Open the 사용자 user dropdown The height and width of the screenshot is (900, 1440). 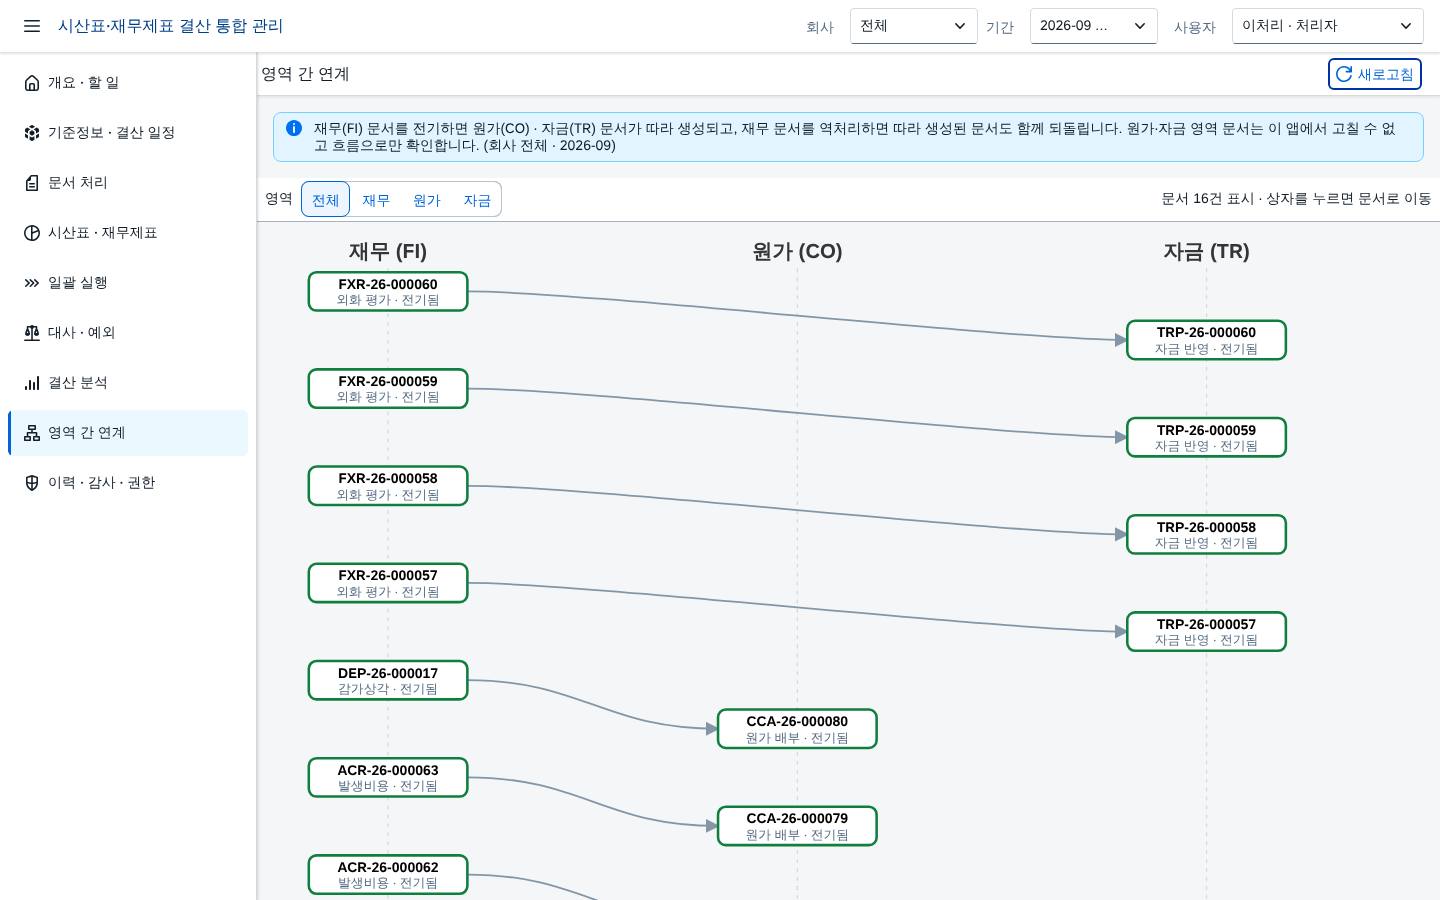[x=1327, y=26]
